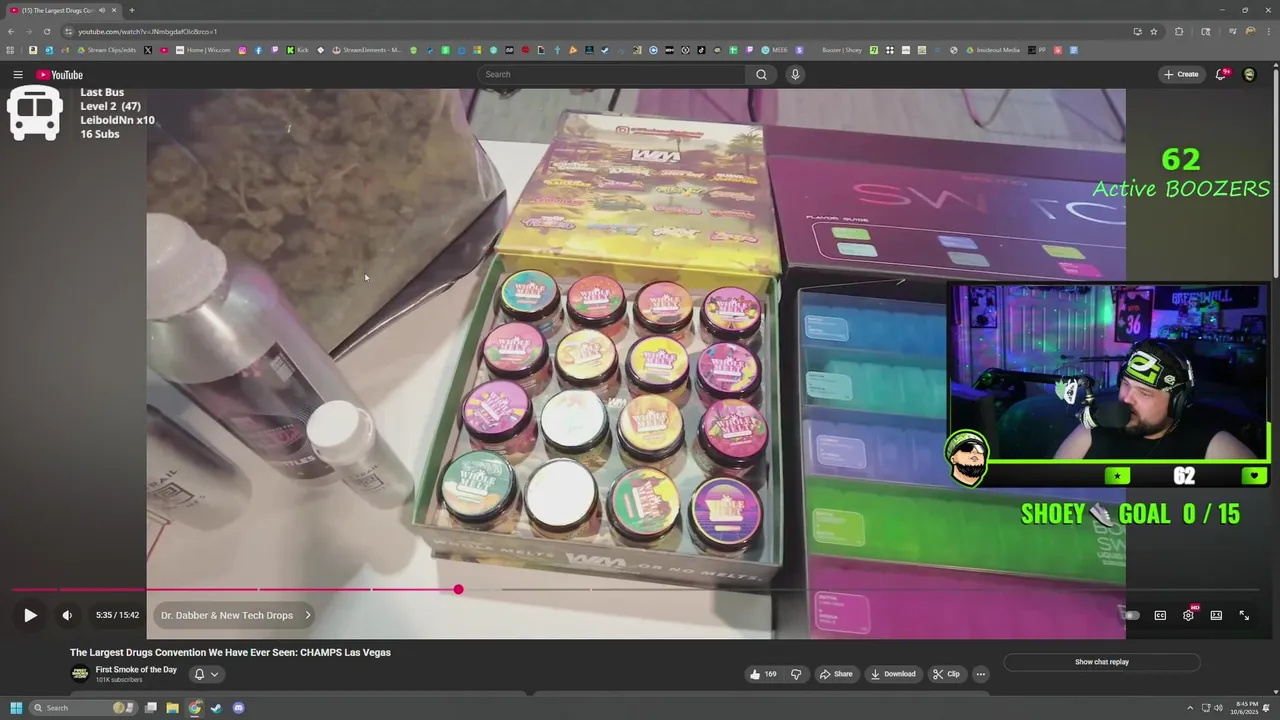Open subscription notification bell dropdown
1280x720 pixels.
(x=206, y=674)
